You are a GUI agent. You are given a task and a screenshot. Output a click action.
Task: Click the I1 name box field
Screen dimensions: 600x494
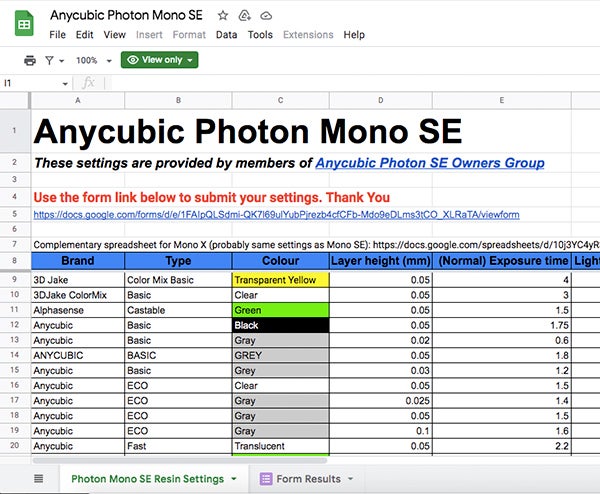click(31, 83)
